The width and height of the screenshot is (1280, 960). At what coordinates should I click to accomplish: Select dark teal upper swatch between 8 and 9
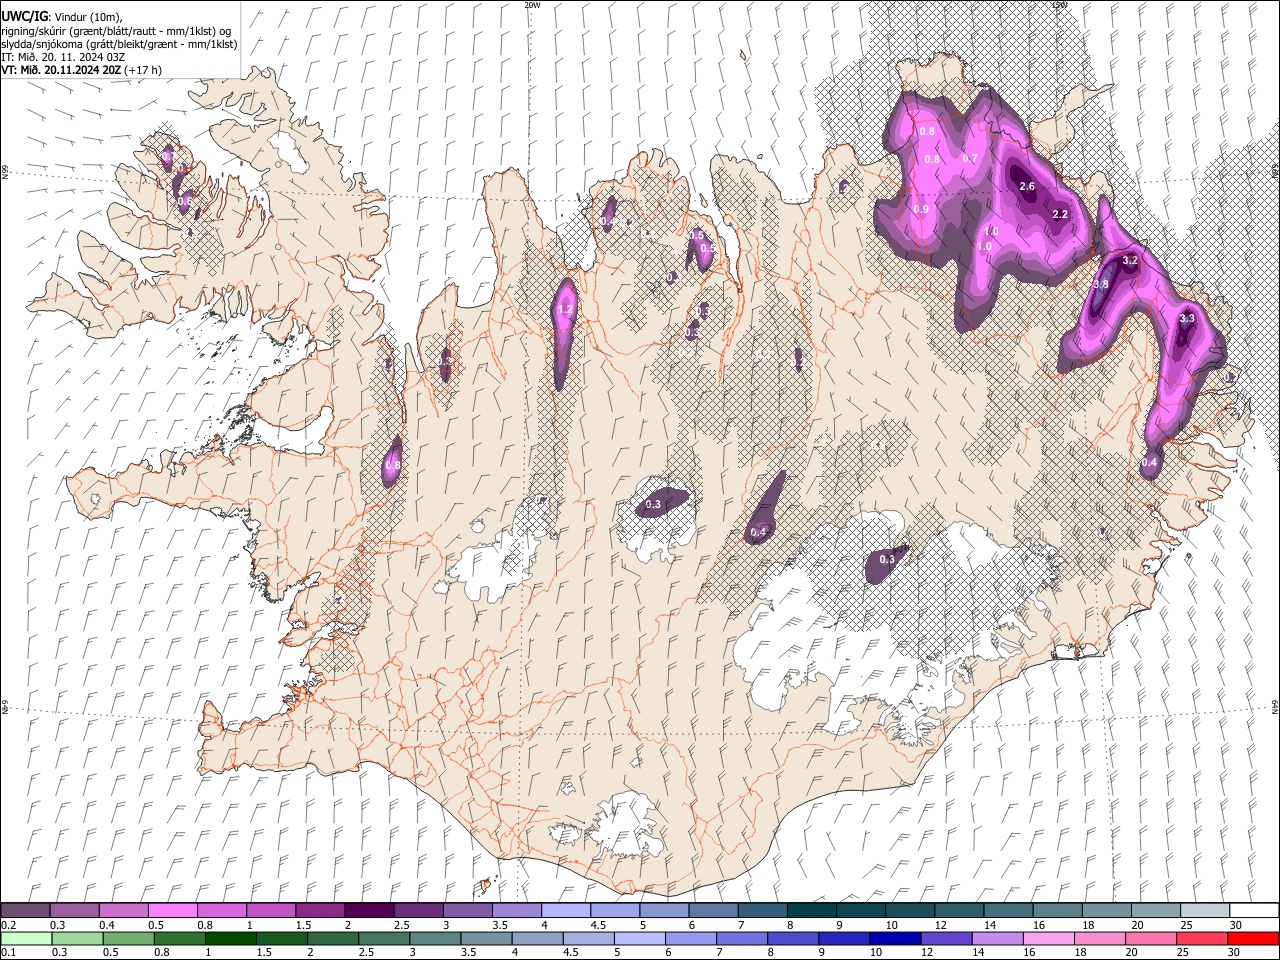tap(811, 911)
